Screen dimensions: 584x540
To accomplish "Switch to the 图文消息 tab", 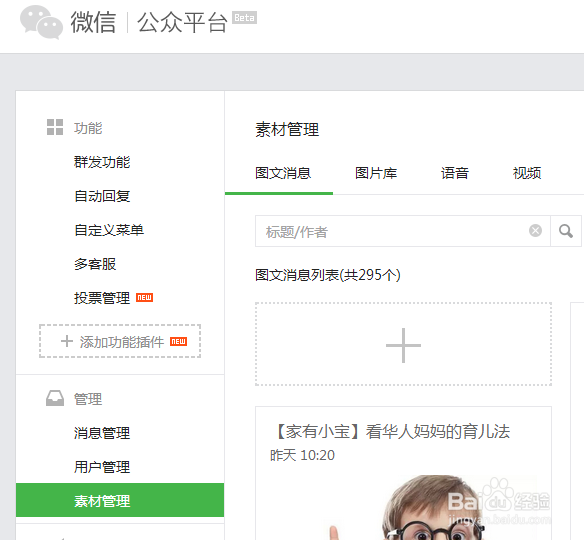I will click(283, 173).
